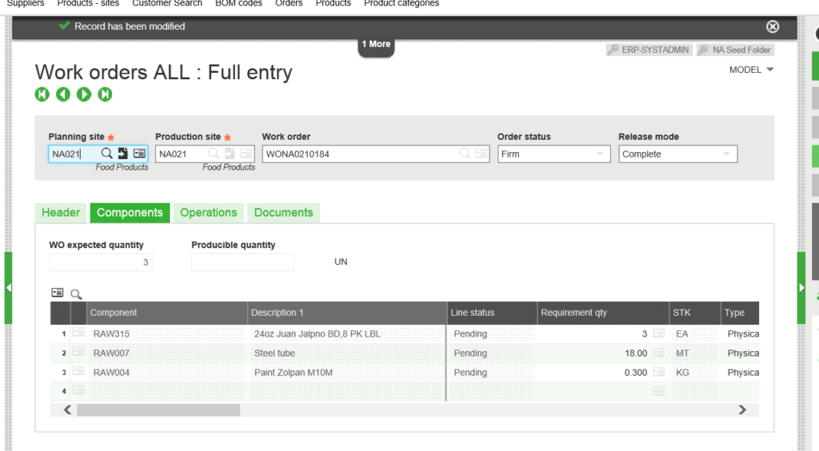The width and height of the screenshot is (819, 451).
Task: Select the Components tab
Action: click(130, 213)
